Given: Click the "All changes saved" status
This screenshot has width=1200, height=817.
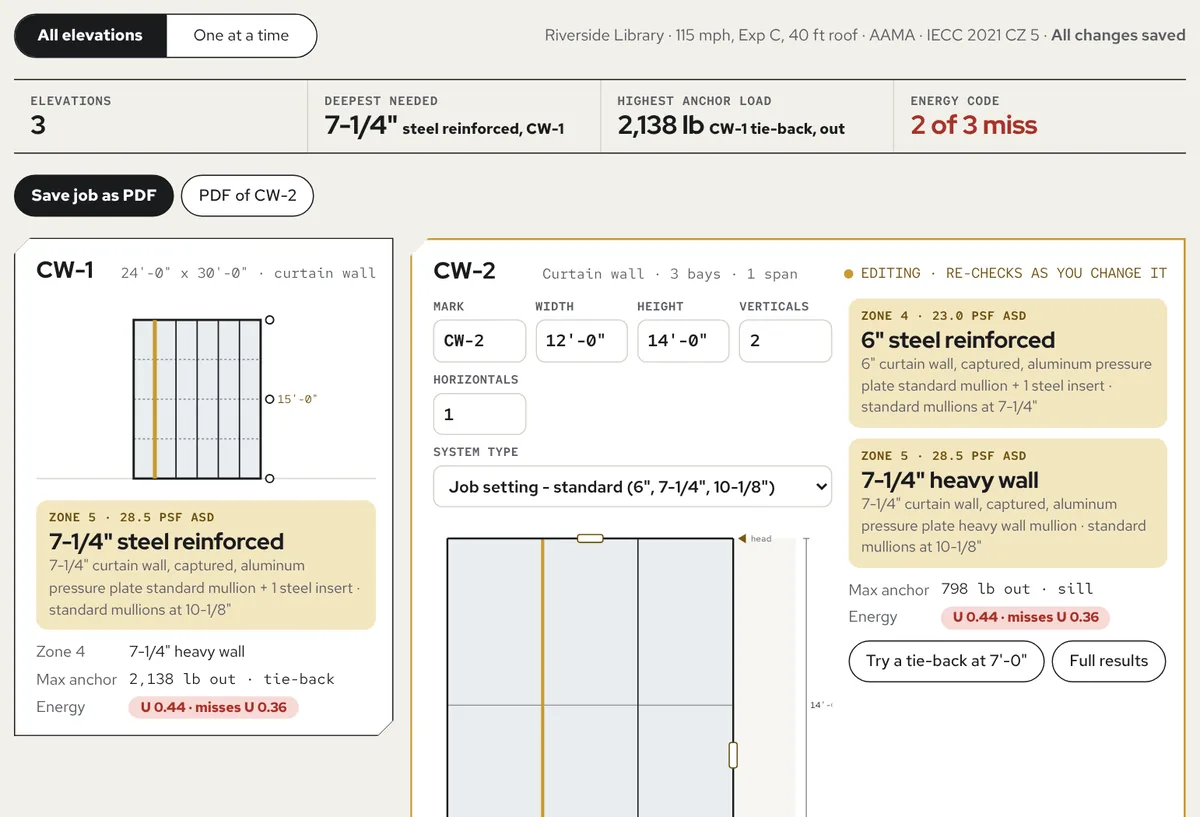Looking at the screenshot, I should [x=1118, y=35].
